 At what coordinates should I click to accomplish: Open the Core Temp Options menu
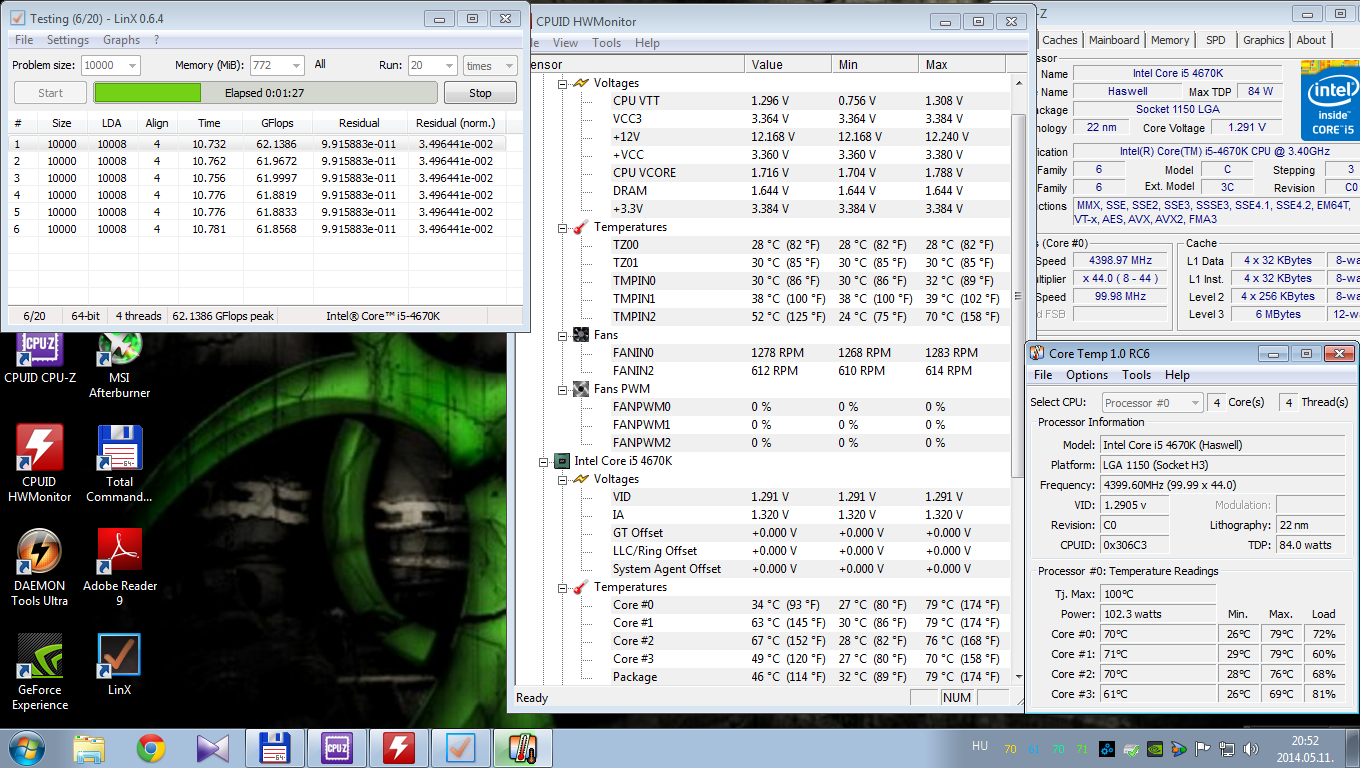(x=1086, y=375)
